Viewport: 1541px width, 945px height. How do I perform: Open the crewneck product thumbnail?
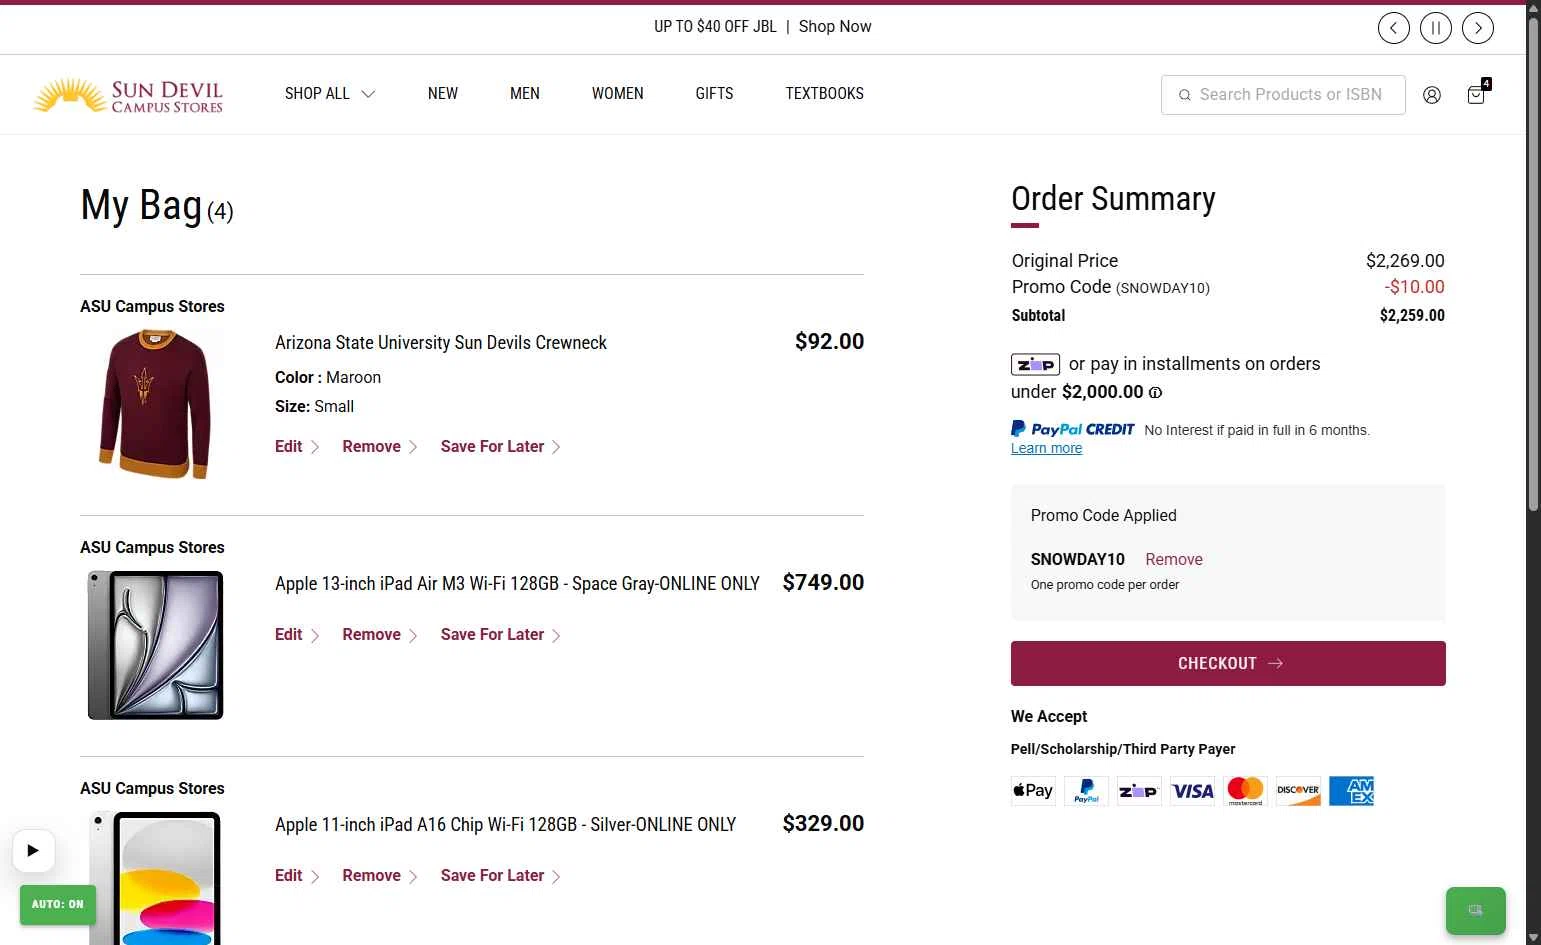[155, 404]
